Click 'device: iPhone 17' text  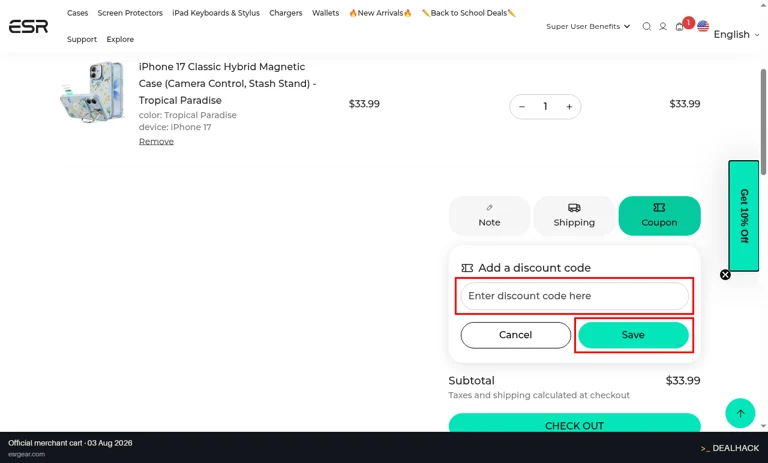[x=175, y=127]
